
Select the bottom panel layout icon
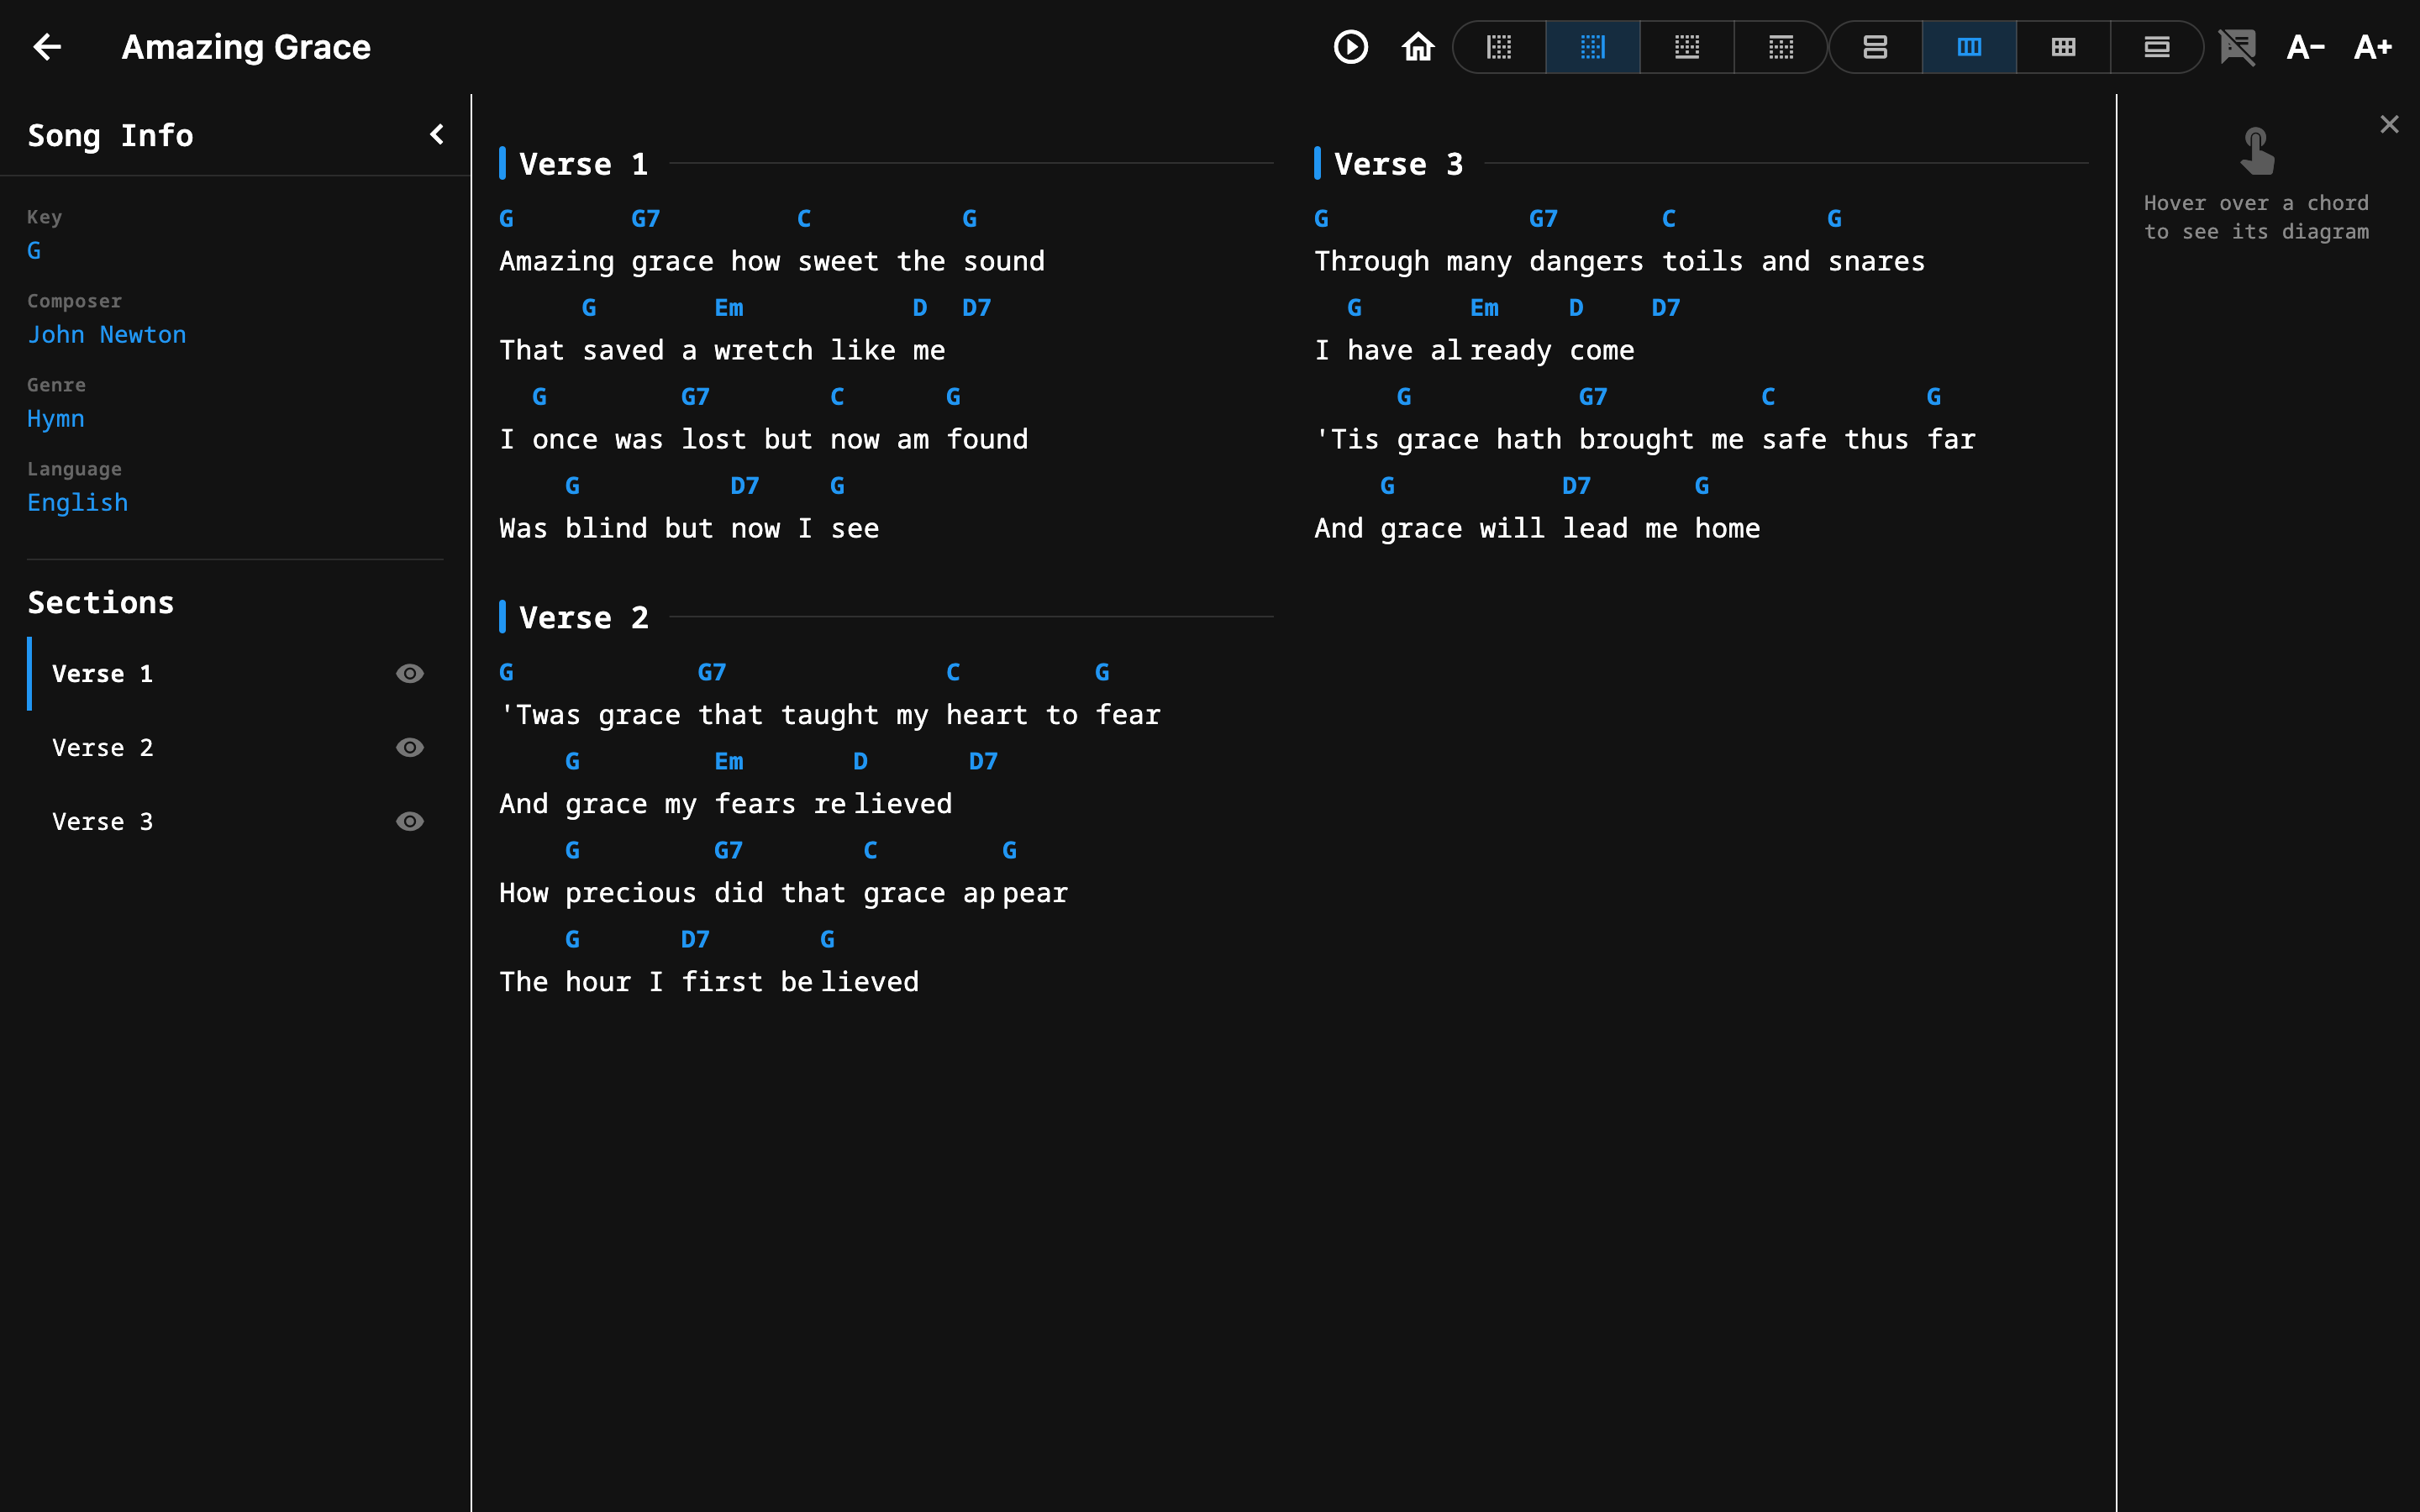[1686, 46]
